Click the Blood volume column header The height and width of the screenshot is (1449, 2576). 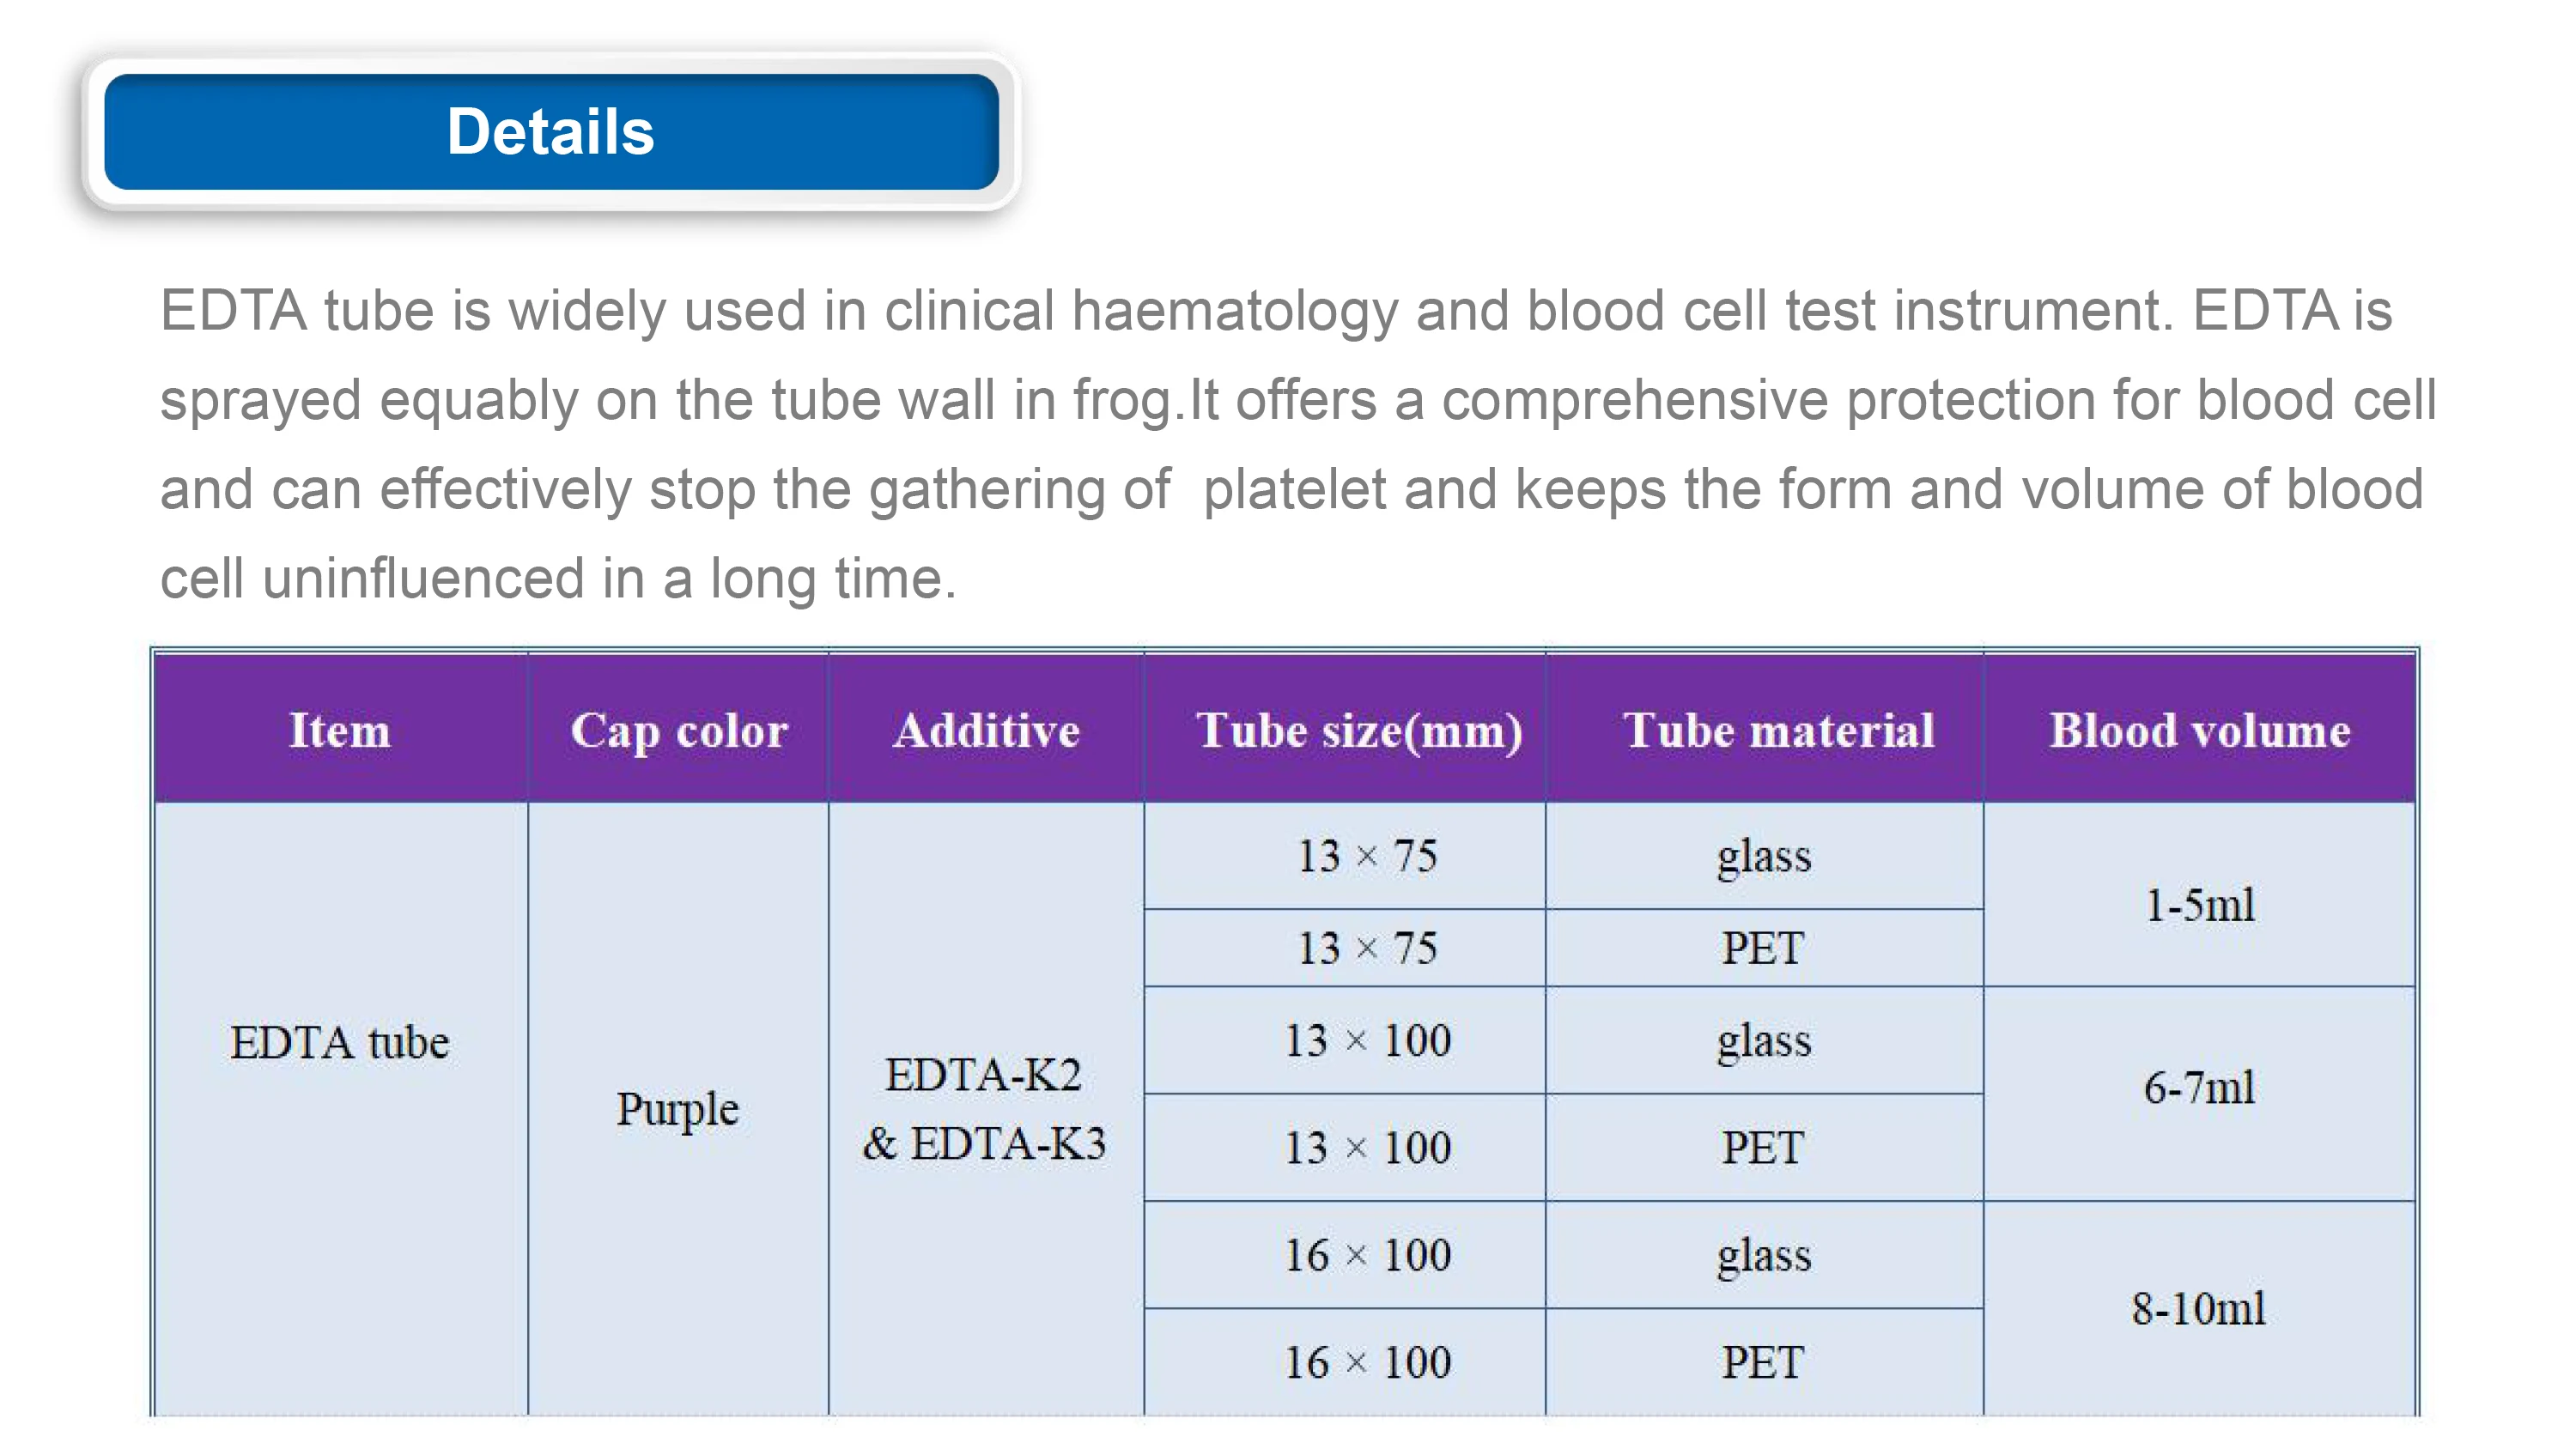[x=2200, y=730]
